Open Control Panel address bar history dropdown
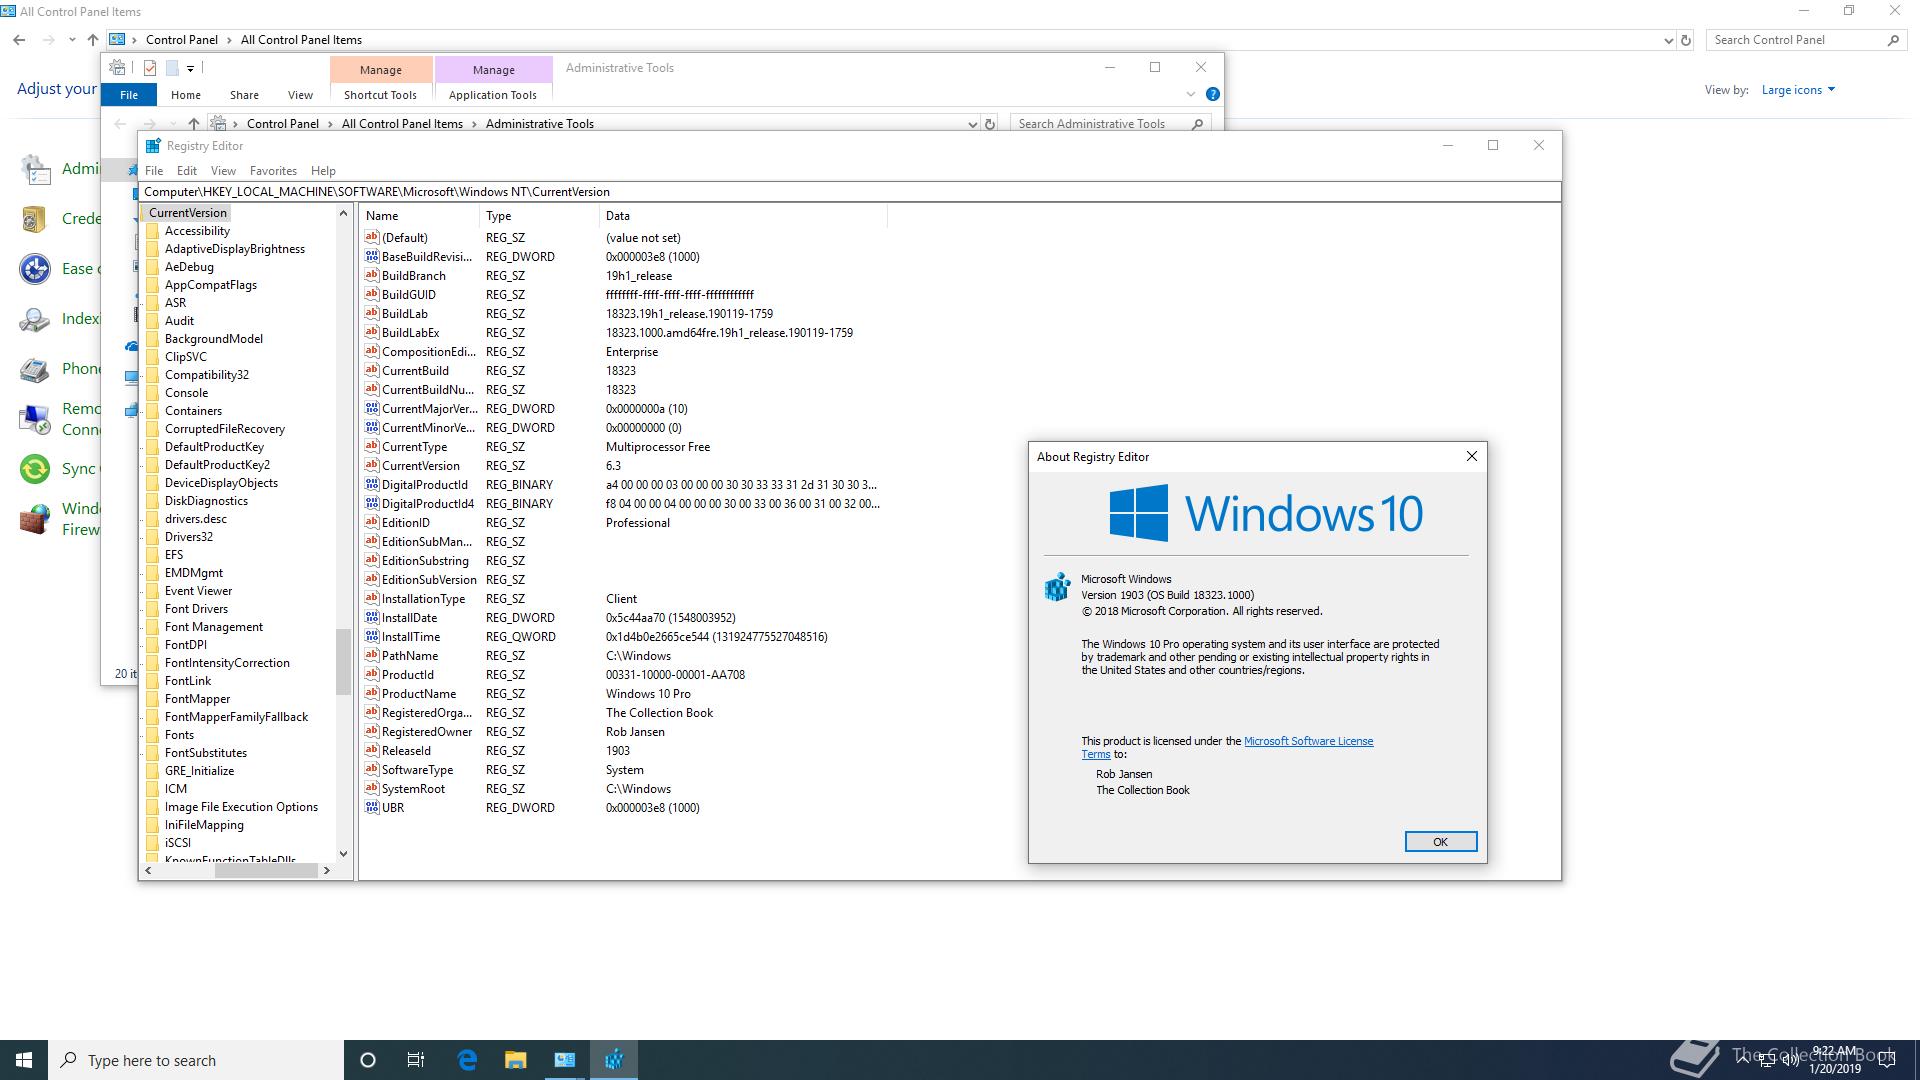Viewport: 1920px width, 1080px height. coord(1668,40)
